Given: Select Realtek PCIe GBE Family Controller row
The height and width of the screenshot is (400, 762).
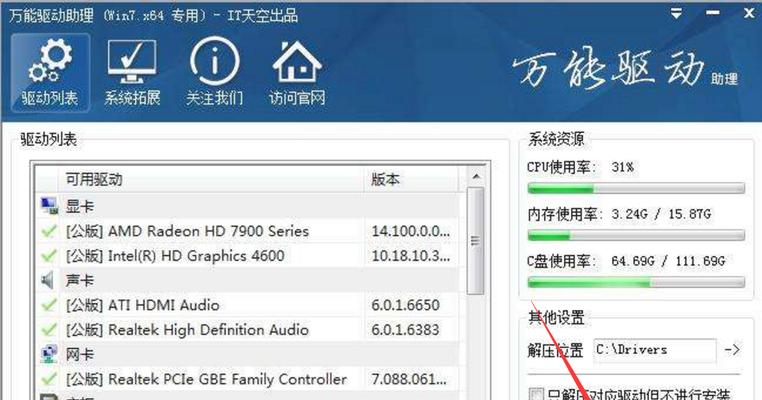Looking at the screenshot, I should point(248,379).
